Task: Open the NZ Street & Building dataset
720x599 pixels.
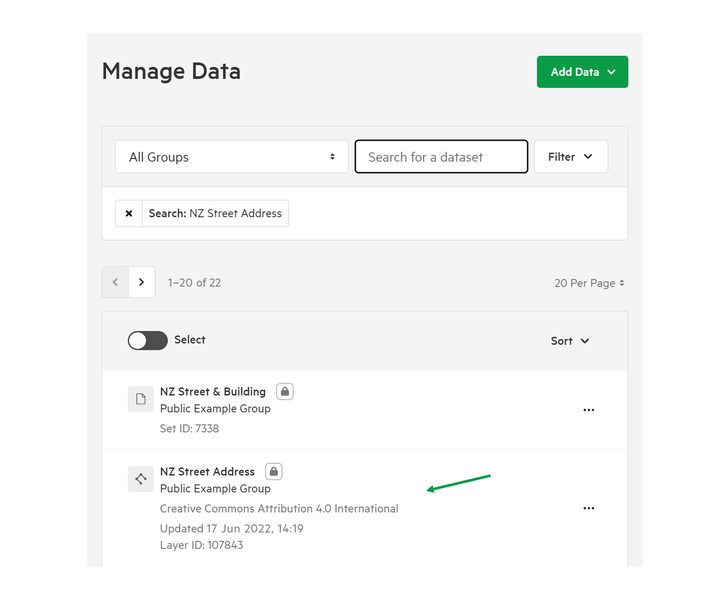Action: pyautogui.click(x=213, y=391)
